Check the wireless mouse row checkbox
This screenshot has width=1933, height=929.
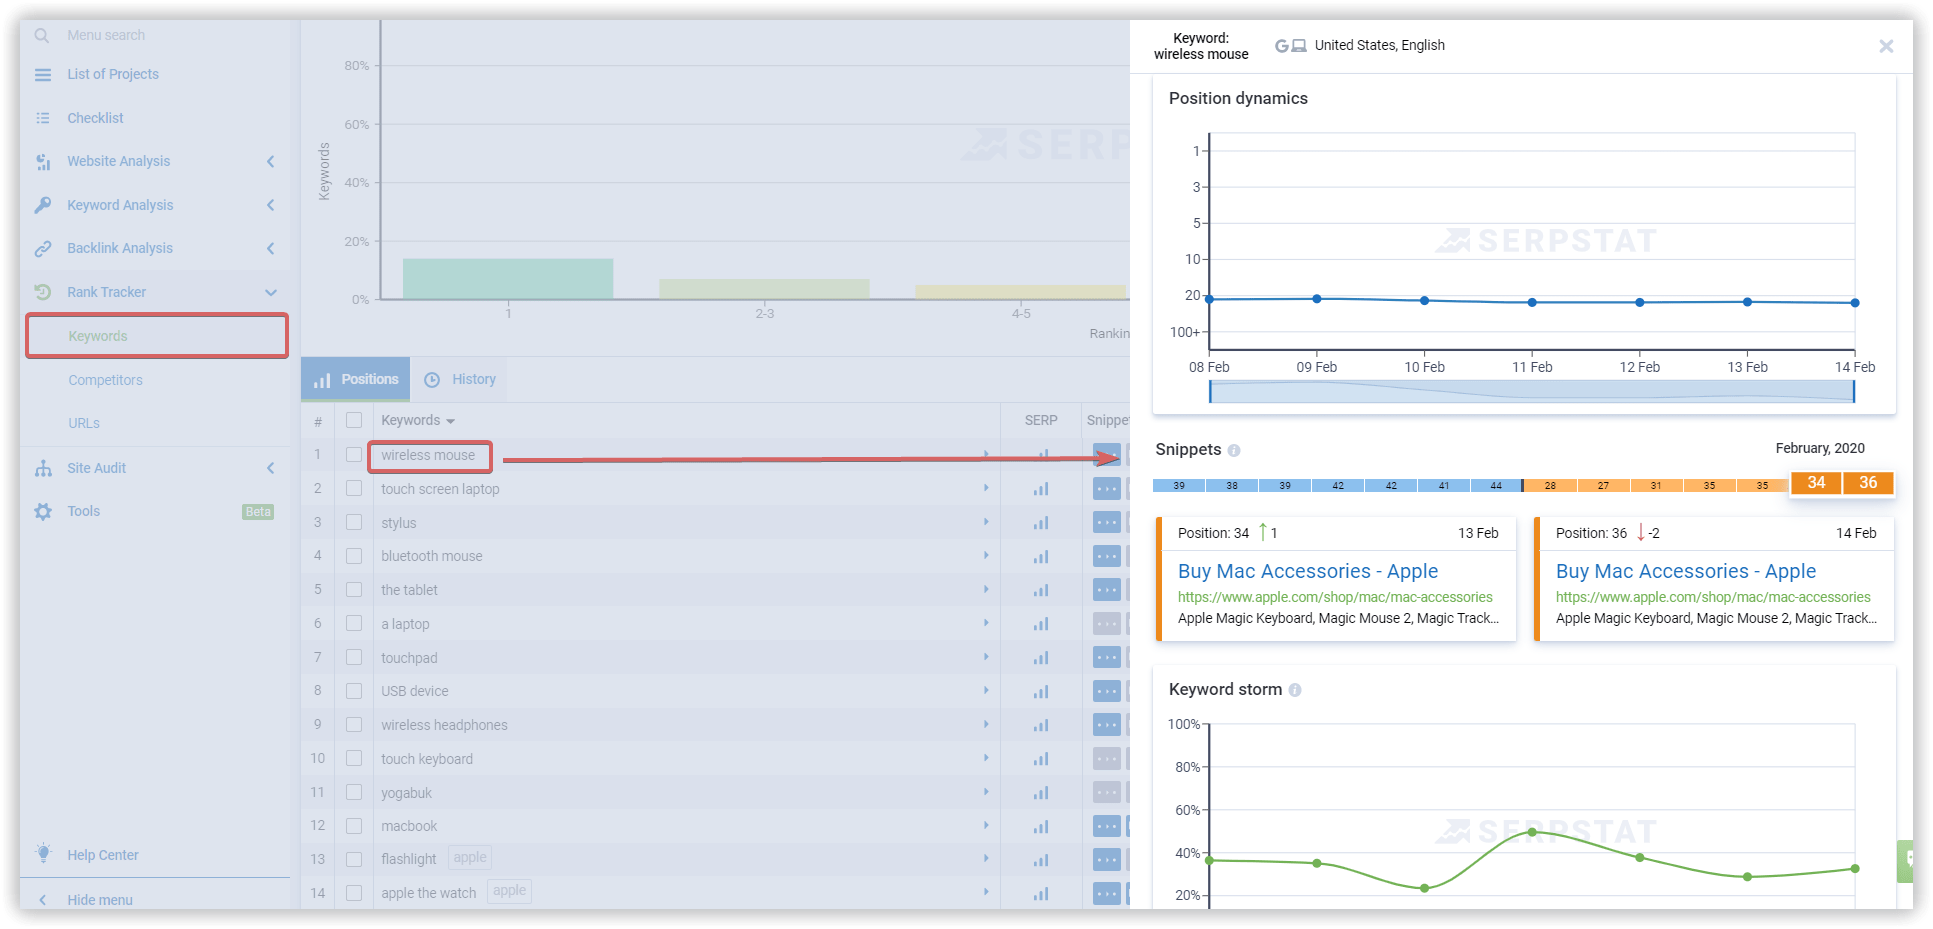(354, 455)
